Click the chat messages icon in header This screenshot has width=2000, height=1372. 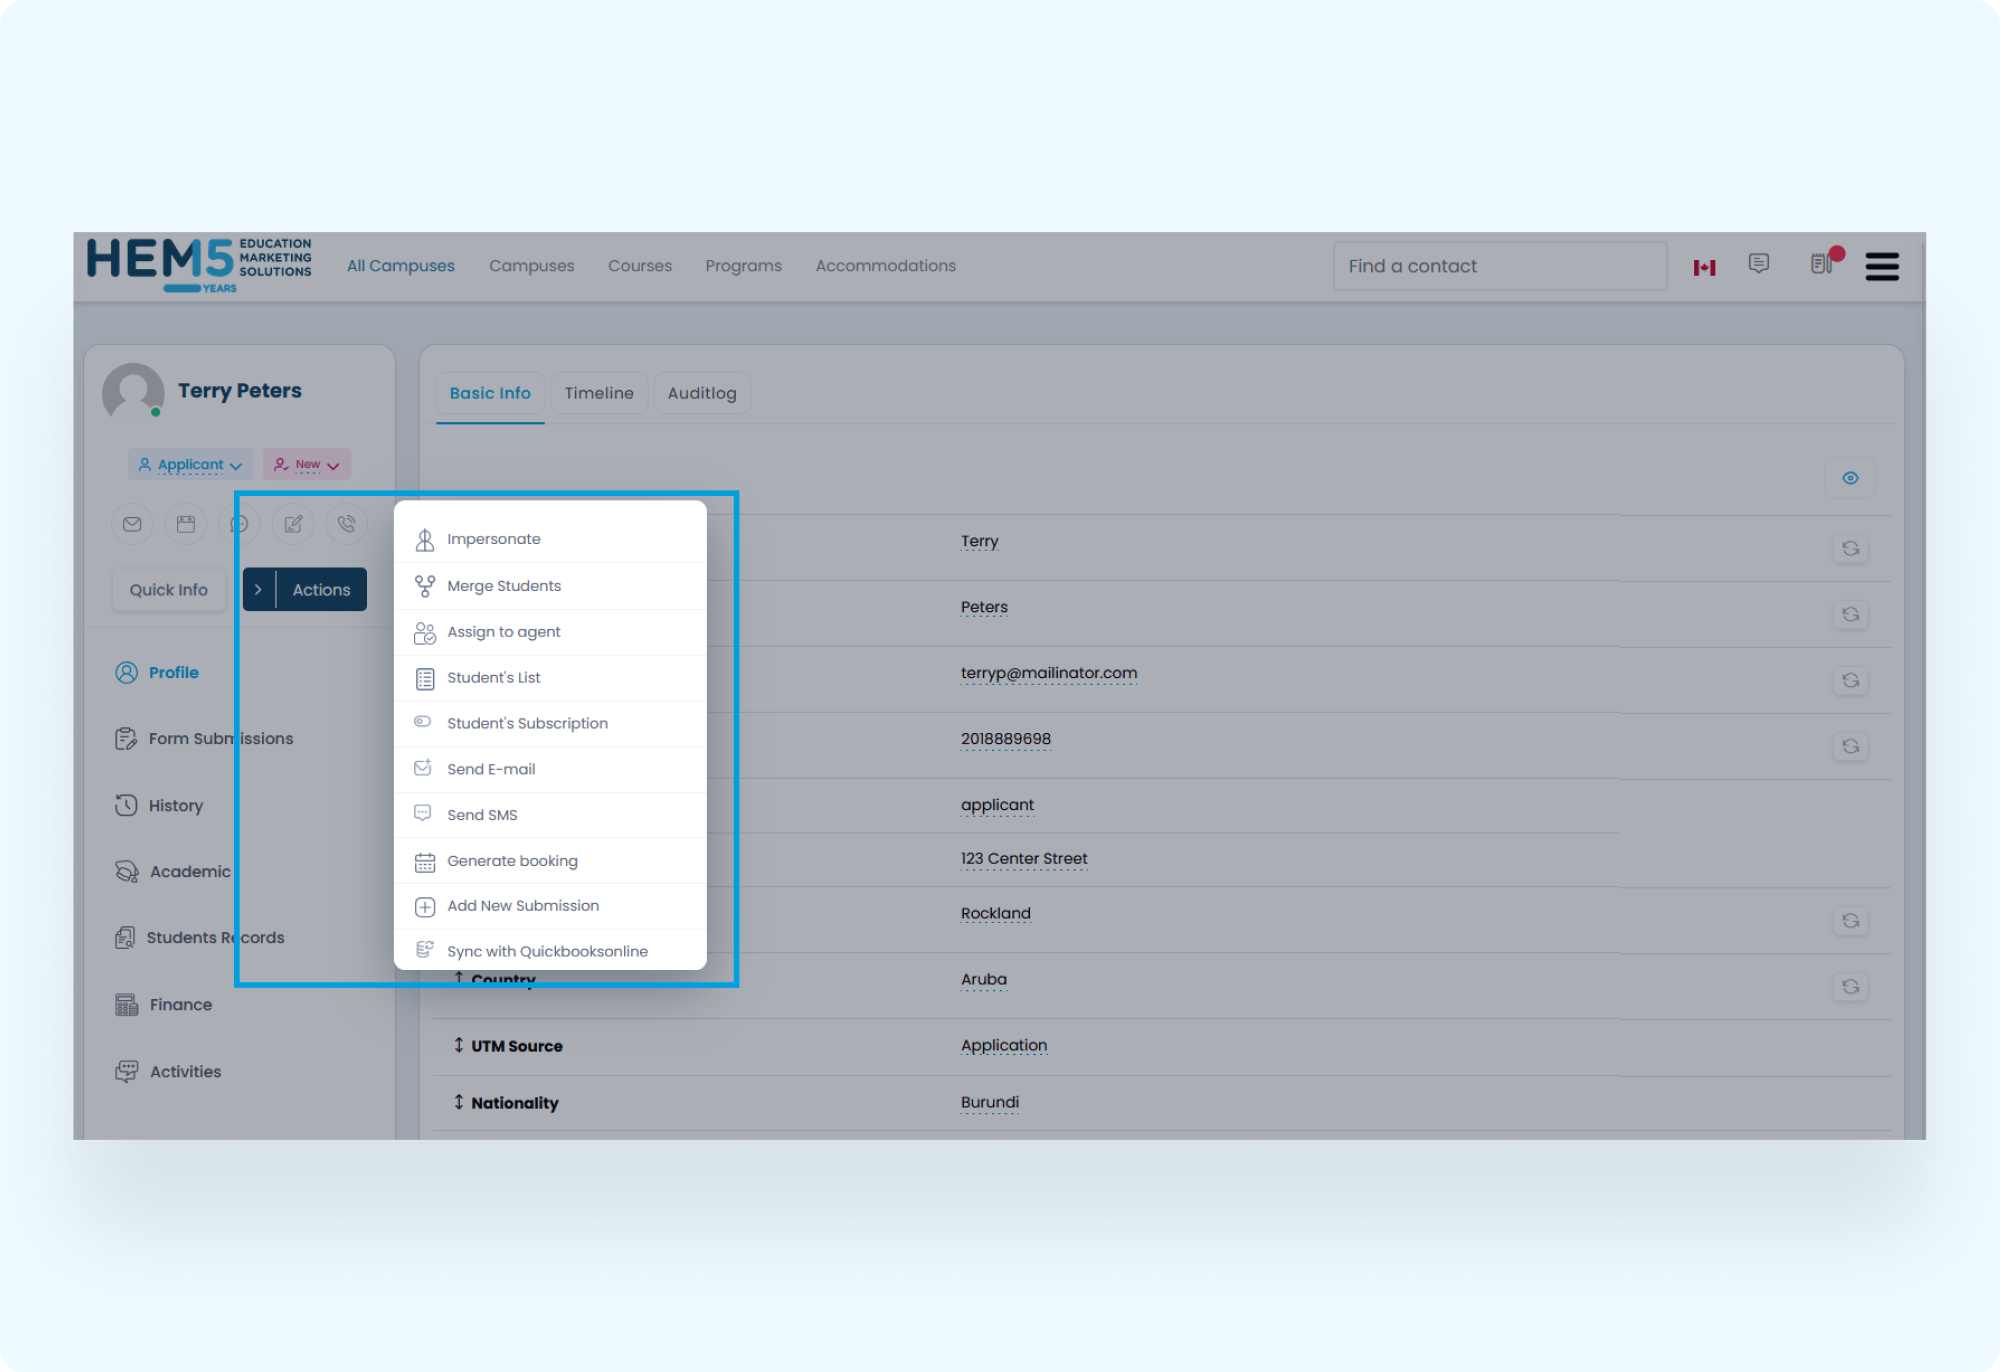pos(1758,263)
